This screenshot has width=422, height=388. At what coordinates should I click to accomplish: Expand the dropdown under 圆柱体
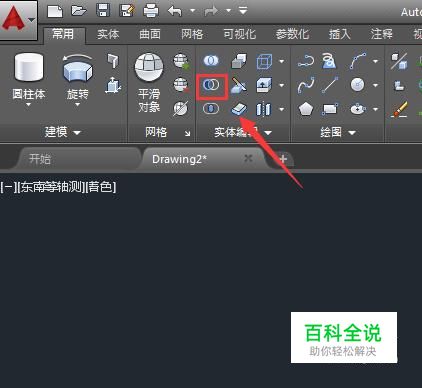(29, 104)
